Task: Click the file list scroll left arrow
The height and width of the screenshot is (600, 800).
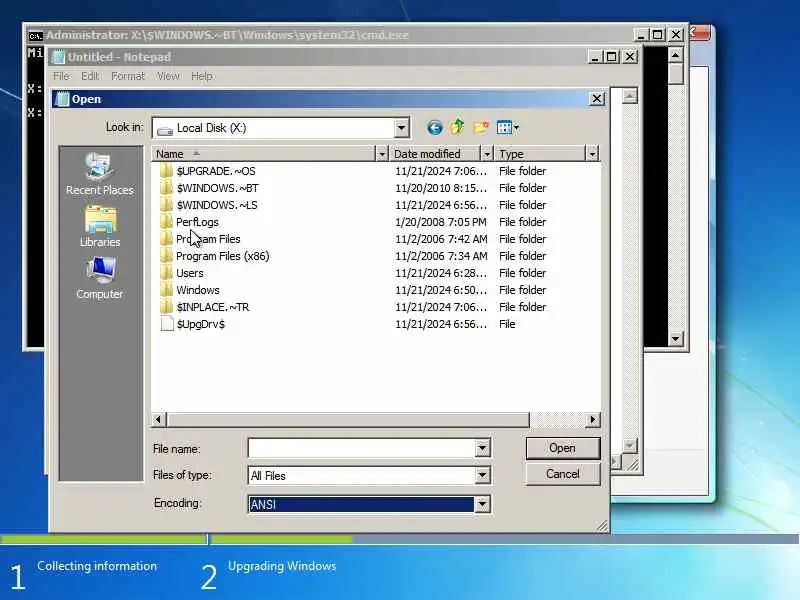Action: (158, 419)
